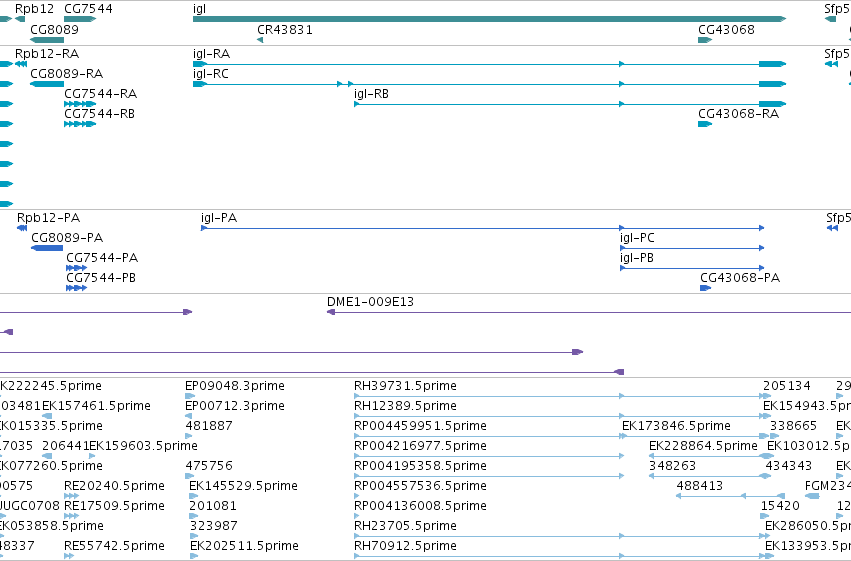Click feature 205134 label
The image size is (851, 561).
pyautogui.click(x=786, y=386)
